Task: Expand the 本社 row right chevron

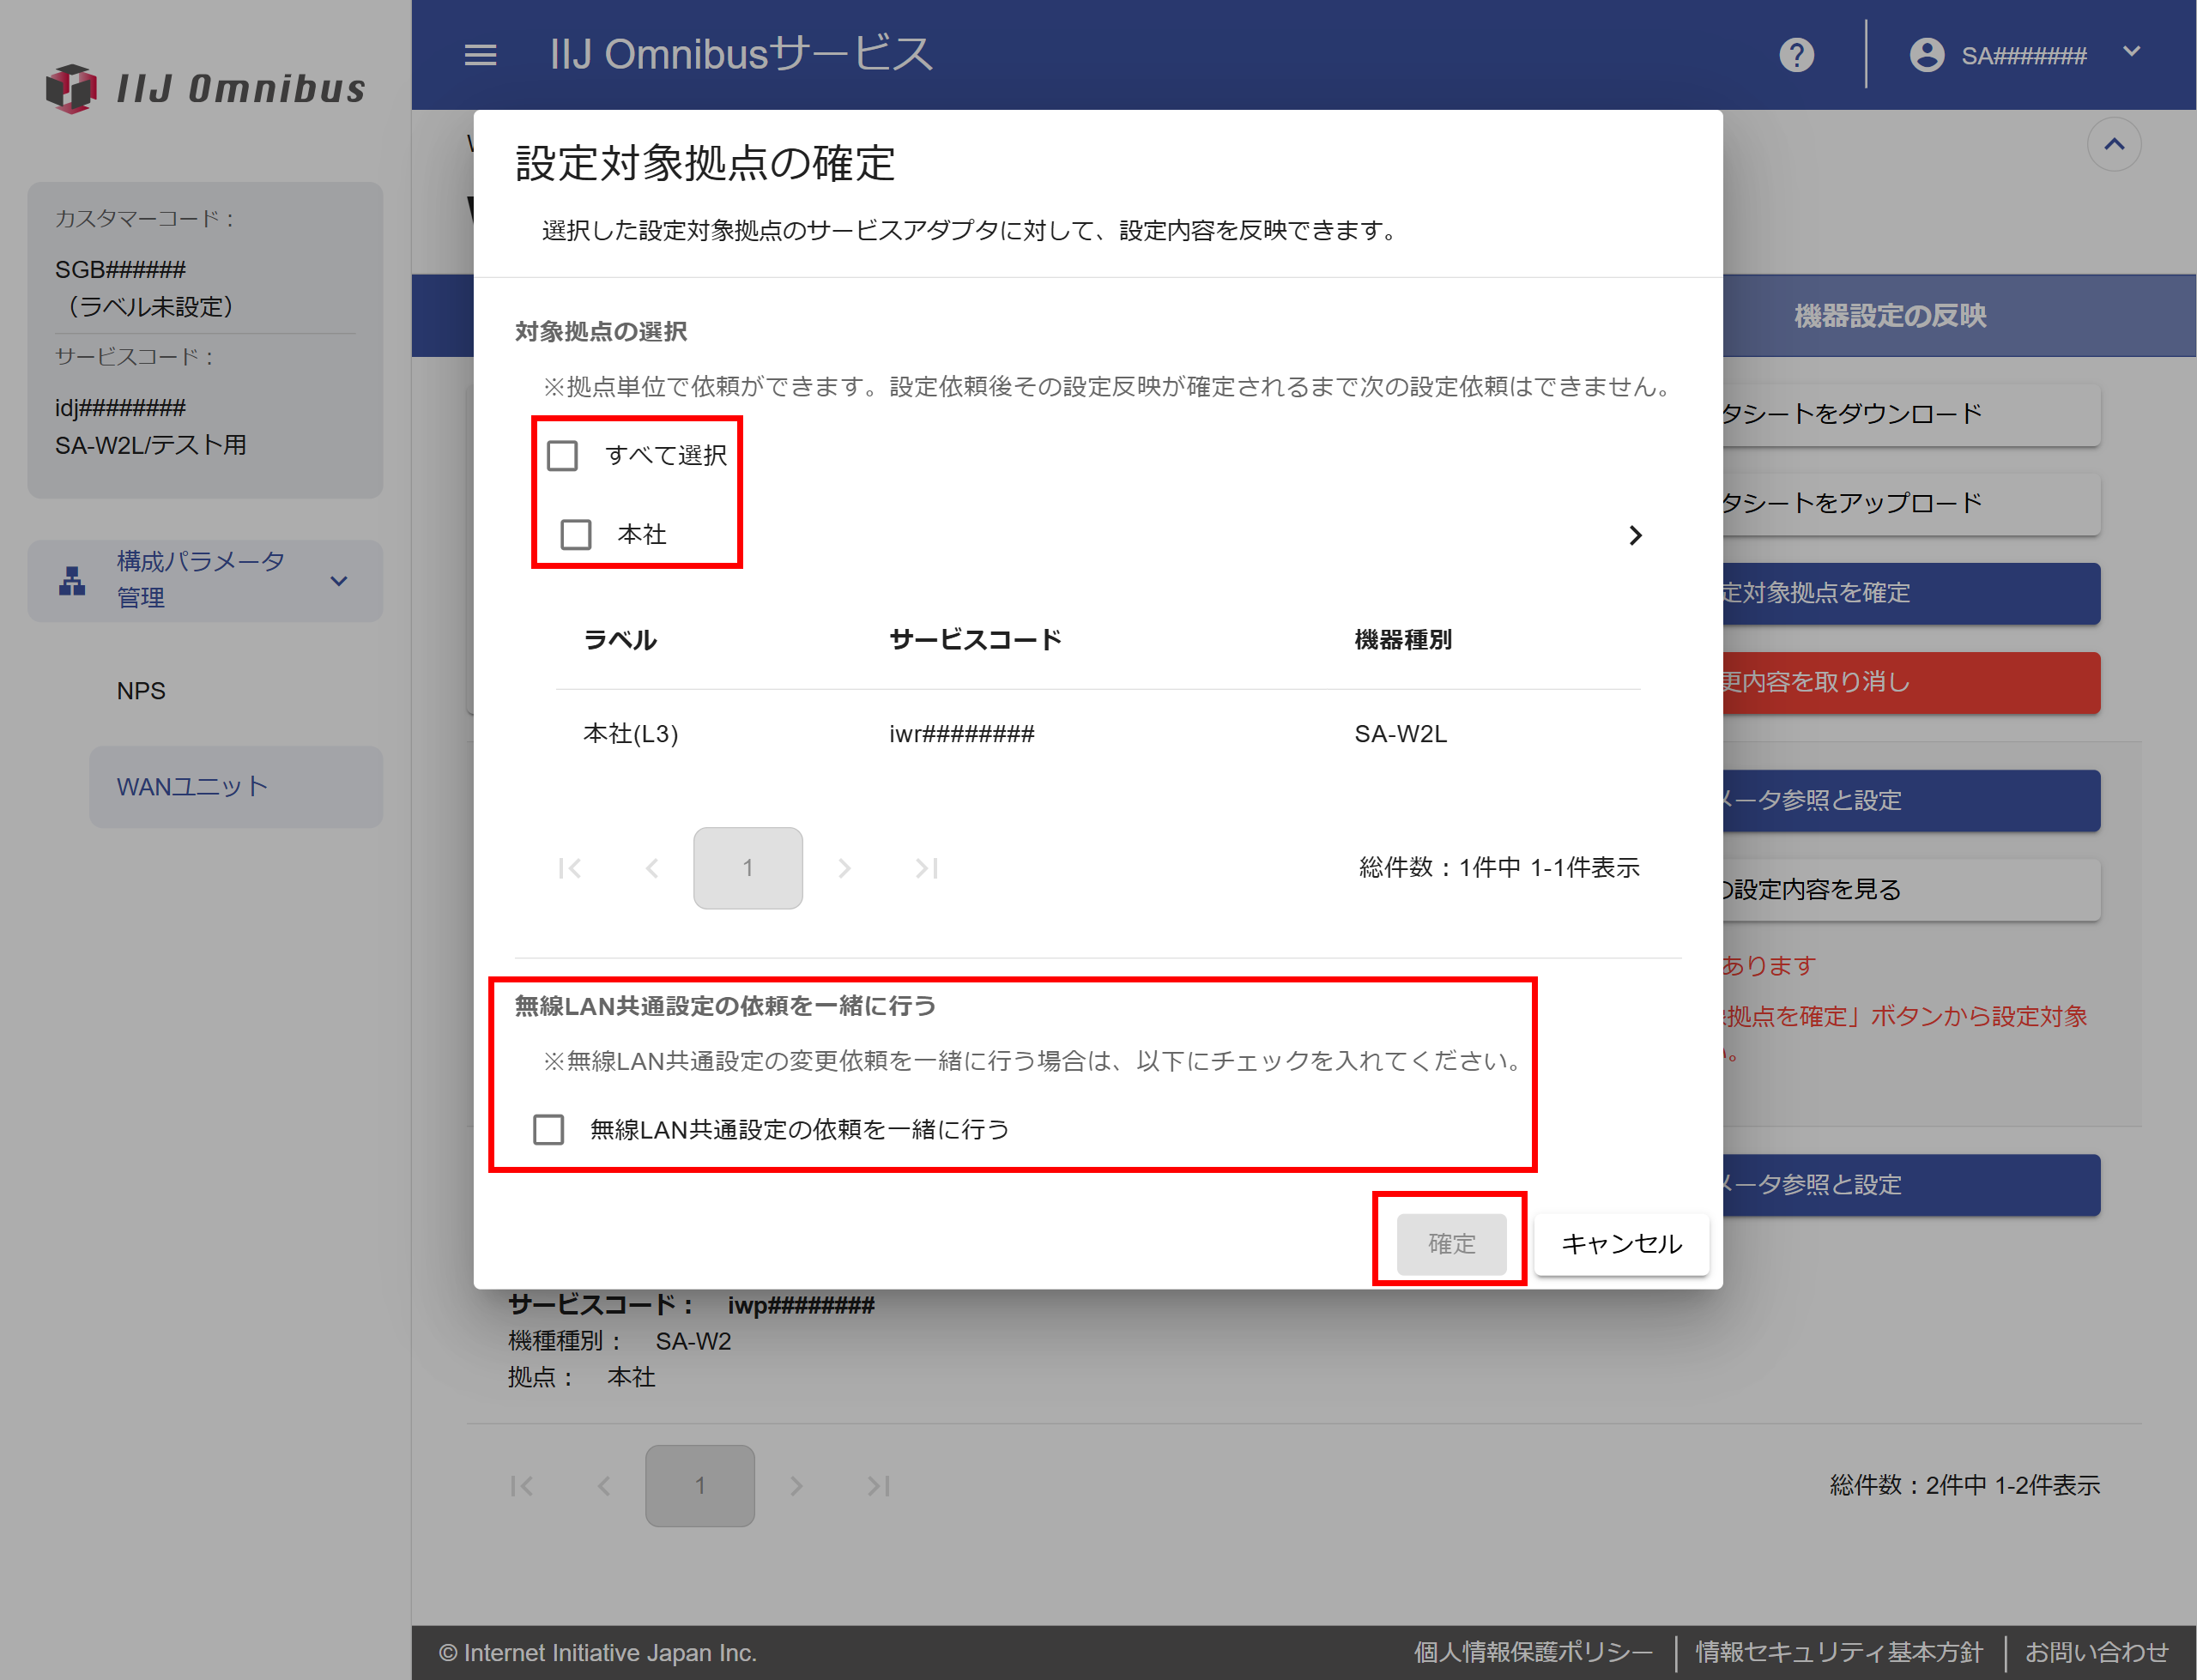Action: tap(1635, 536)
